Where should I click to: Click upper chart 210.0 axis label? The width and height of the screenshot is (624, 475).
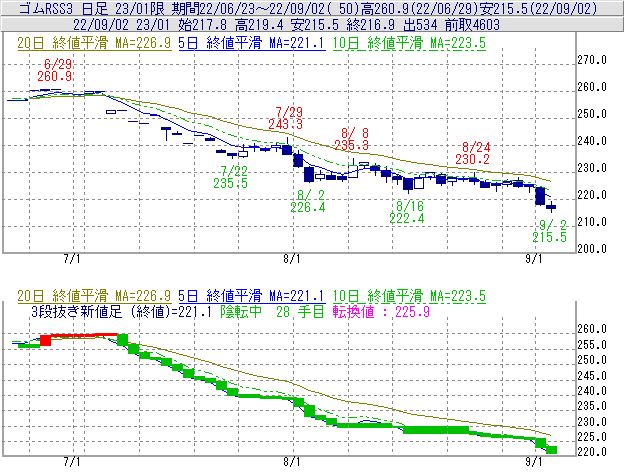coord(592,222)
